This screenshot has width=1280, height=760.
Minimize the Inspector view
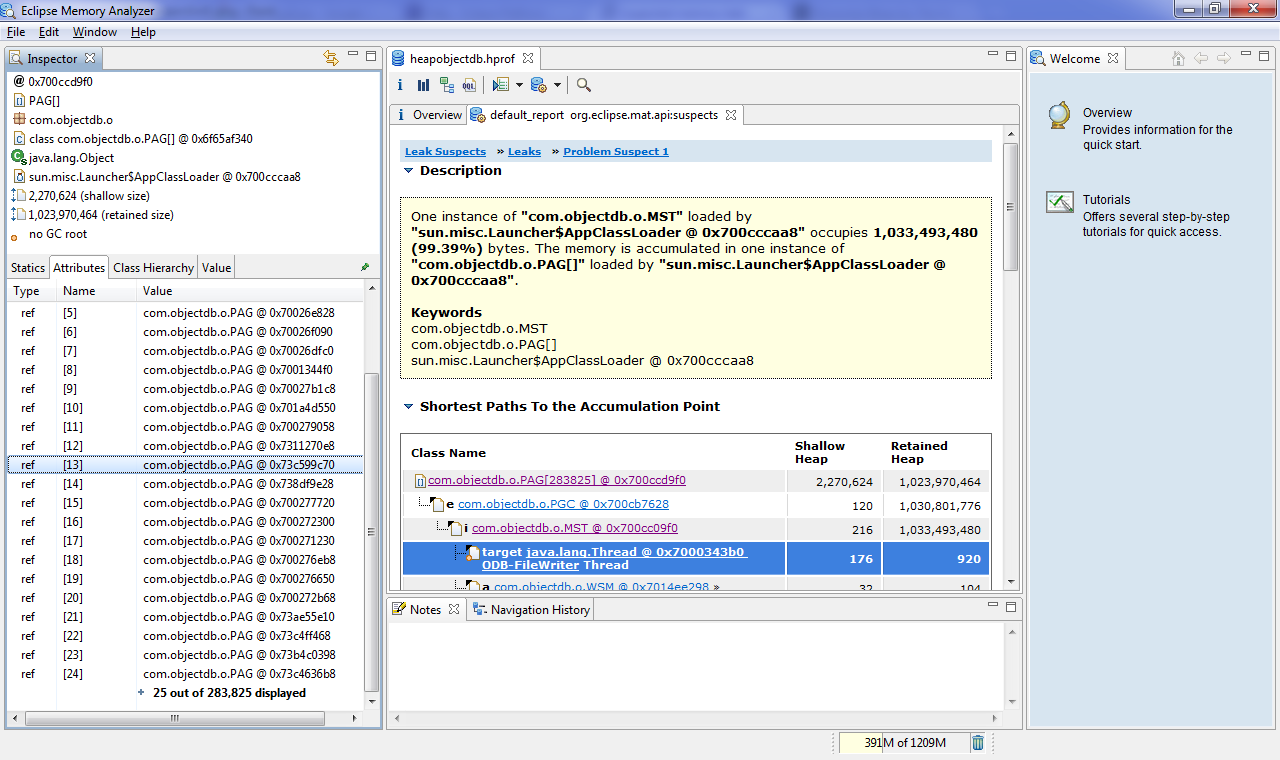tap(353, 55)
